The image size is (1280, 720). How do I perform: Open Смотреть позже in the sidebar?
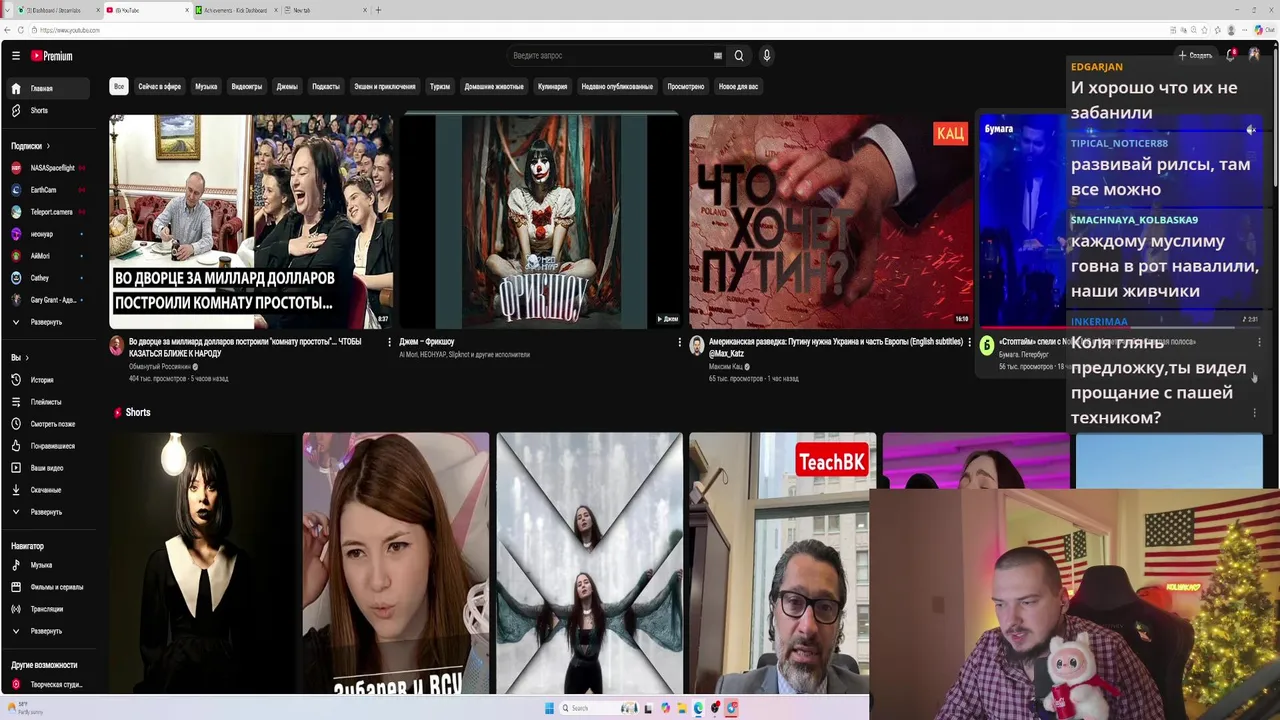46,424
